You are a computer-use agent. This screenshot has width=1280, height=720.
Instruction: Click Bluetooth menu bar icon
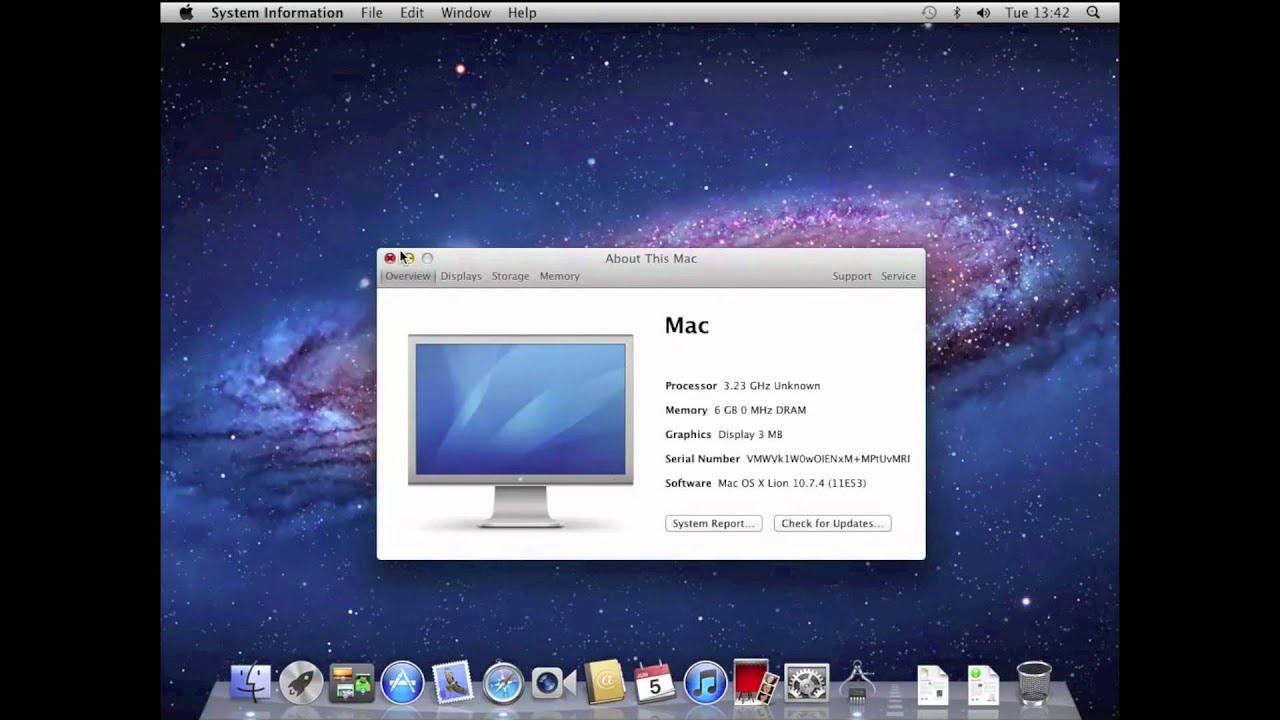pos(956,13)
